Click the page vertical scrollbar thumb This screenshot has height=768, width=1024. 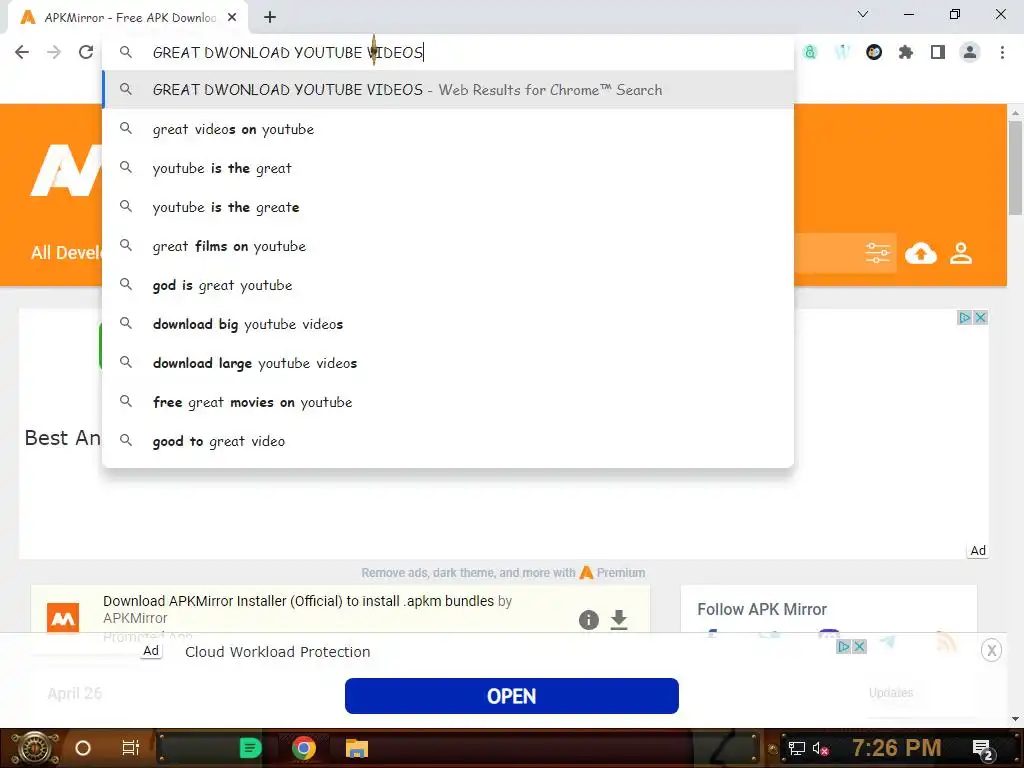(1015, 167)
